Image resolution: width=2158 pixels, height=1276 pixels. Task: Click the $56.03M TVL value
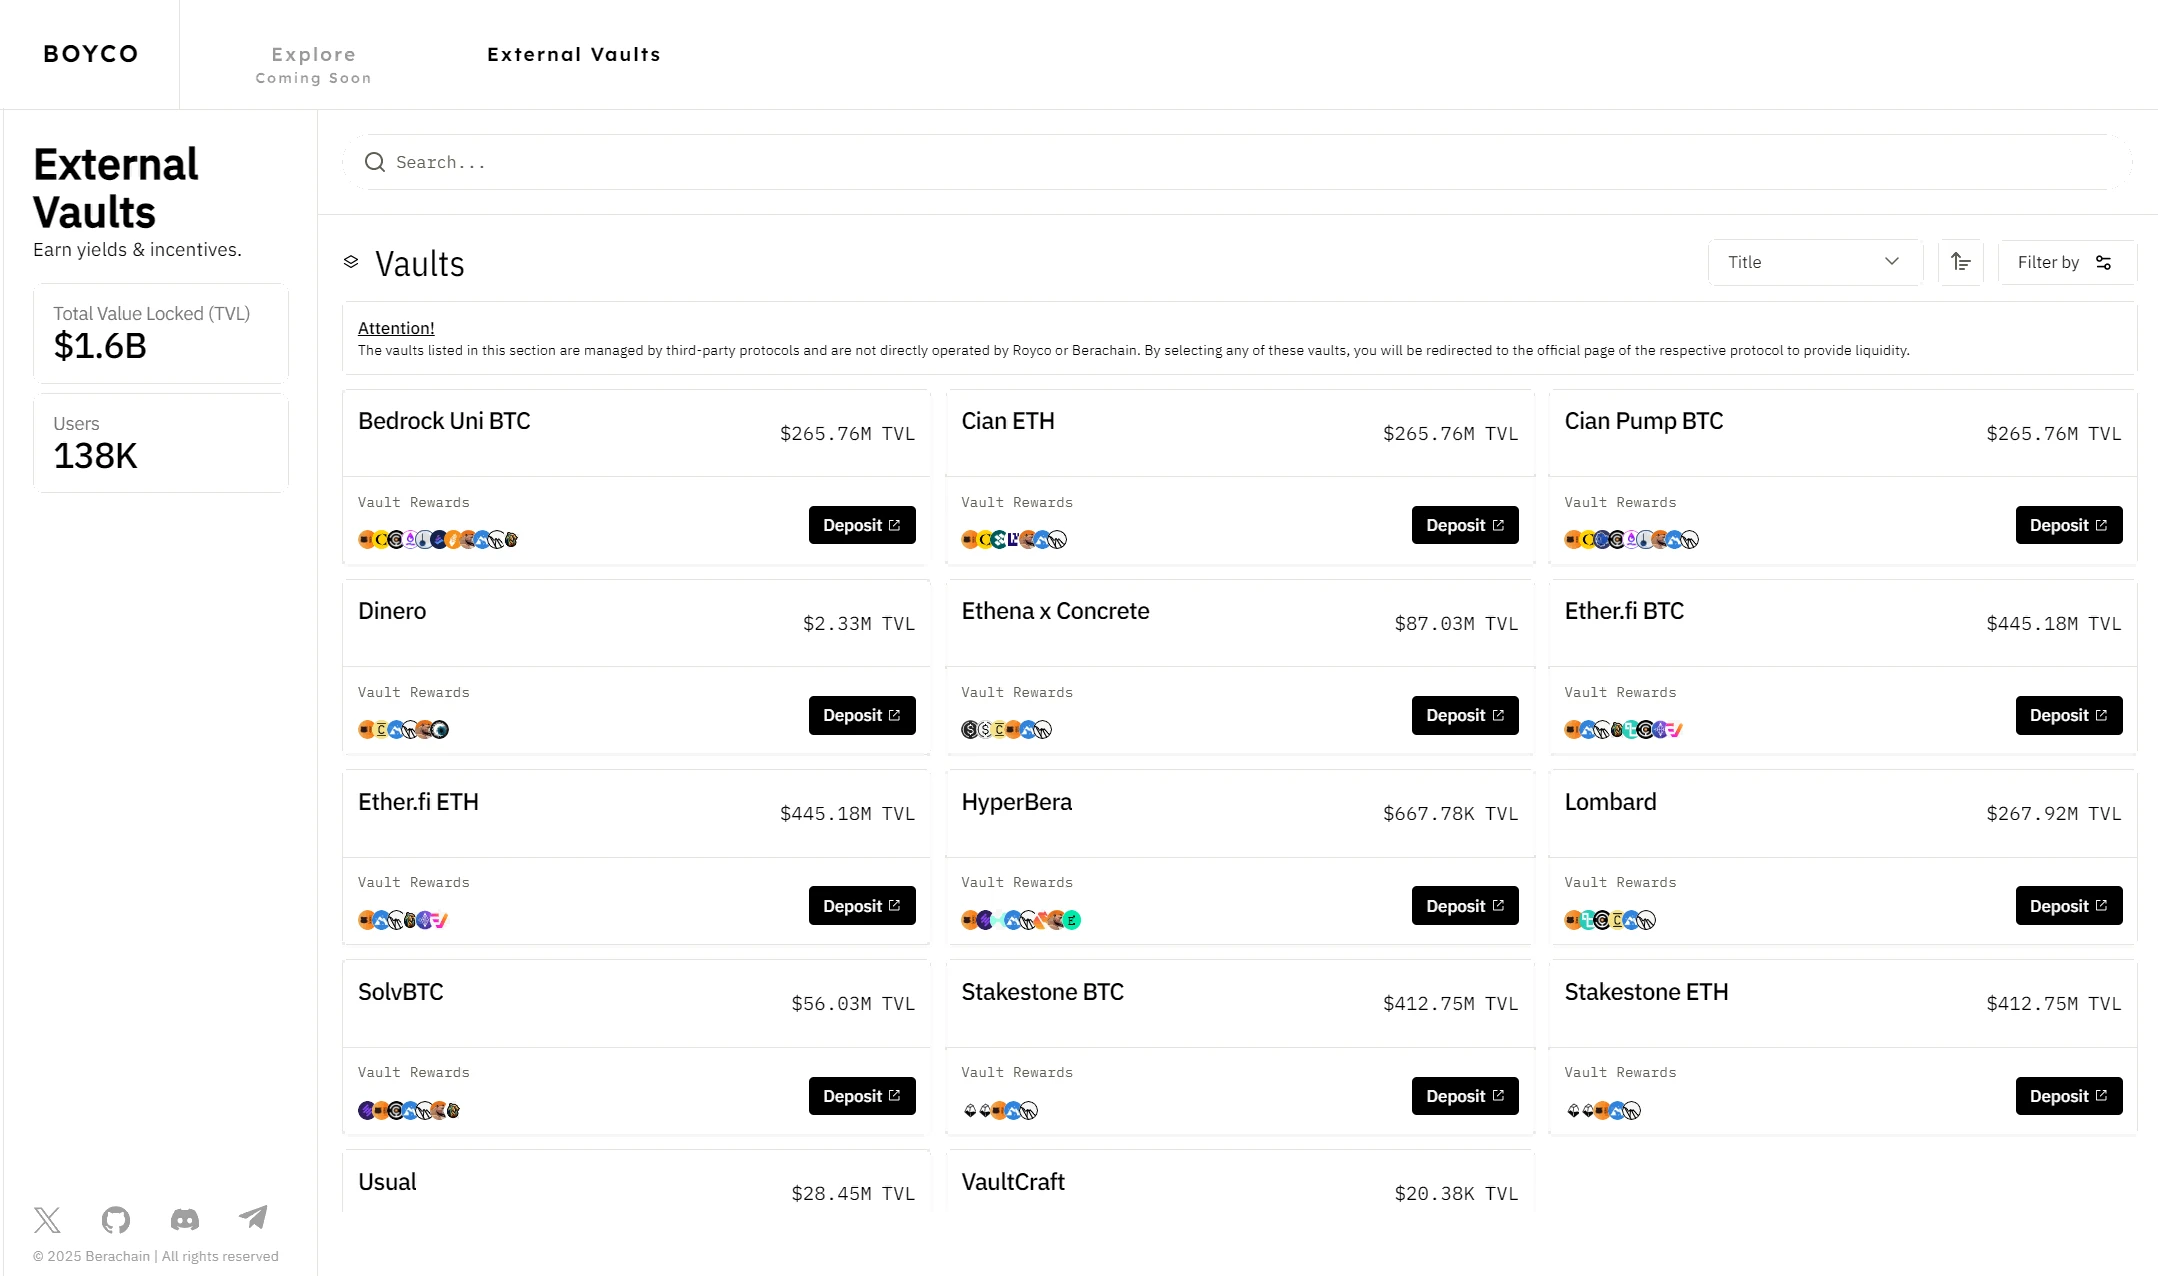(x=853, y=1004)
